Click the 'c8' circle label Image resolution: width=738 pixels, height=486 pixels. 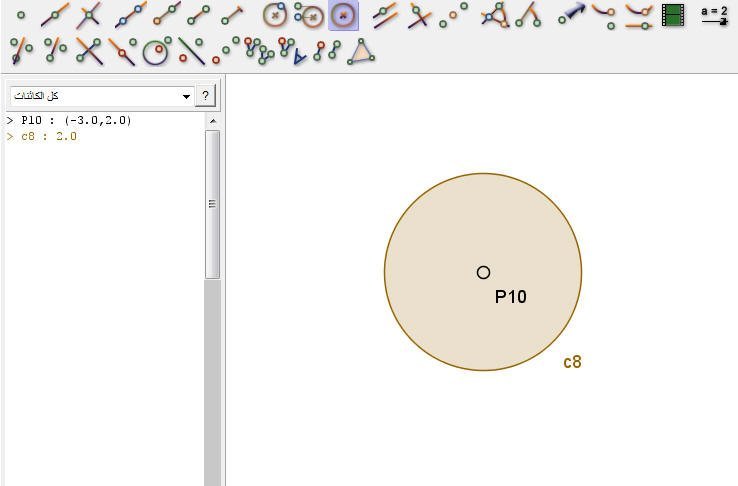(x=572, y=362)
